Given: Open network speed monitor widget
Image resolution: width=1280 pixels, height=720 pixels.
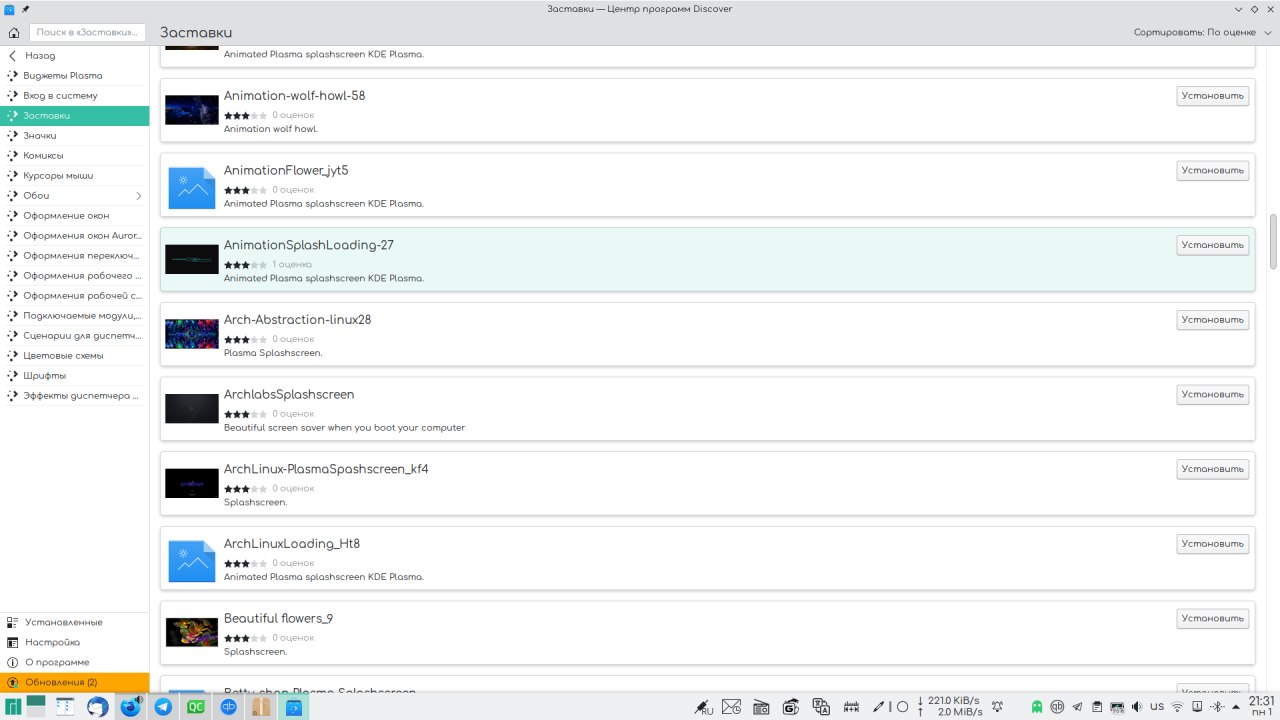Looking at the screenshot, I should tap(950, 707).
